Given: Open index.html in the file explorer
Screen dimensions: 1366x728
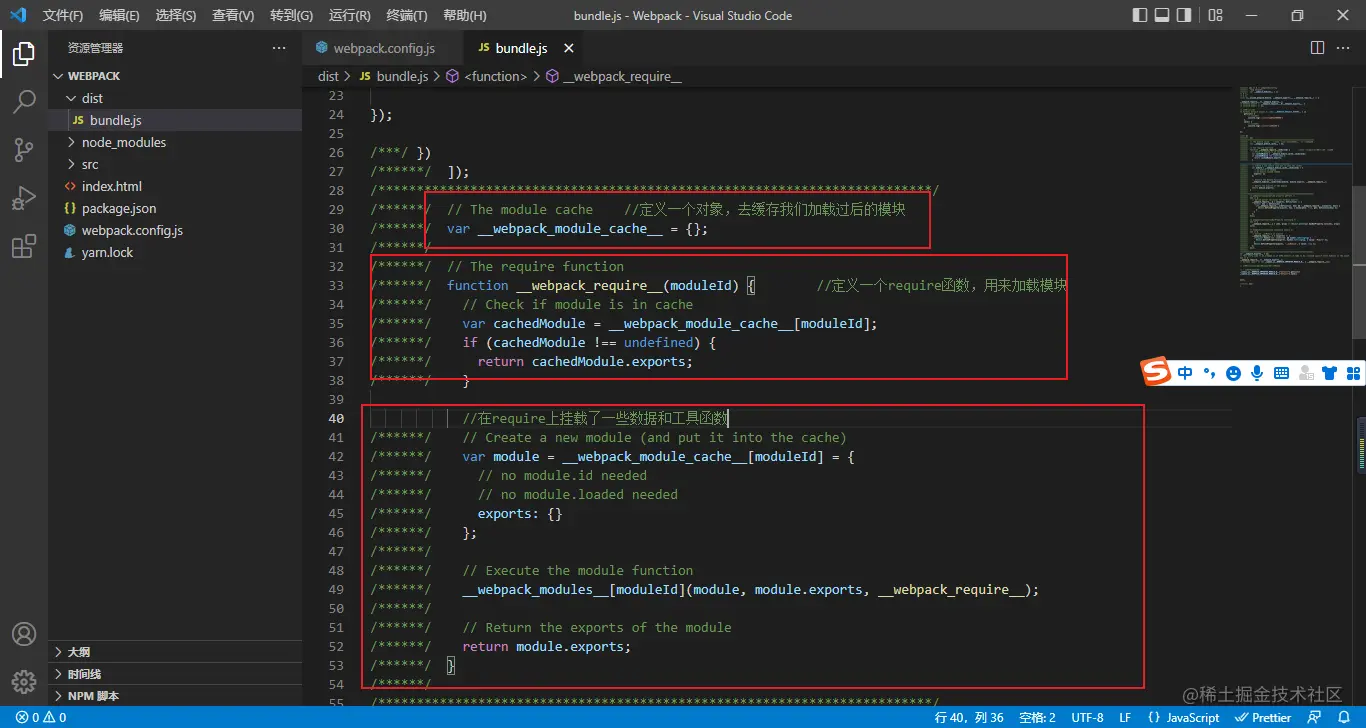Looking at the screenshot, I should click(111, 186).
